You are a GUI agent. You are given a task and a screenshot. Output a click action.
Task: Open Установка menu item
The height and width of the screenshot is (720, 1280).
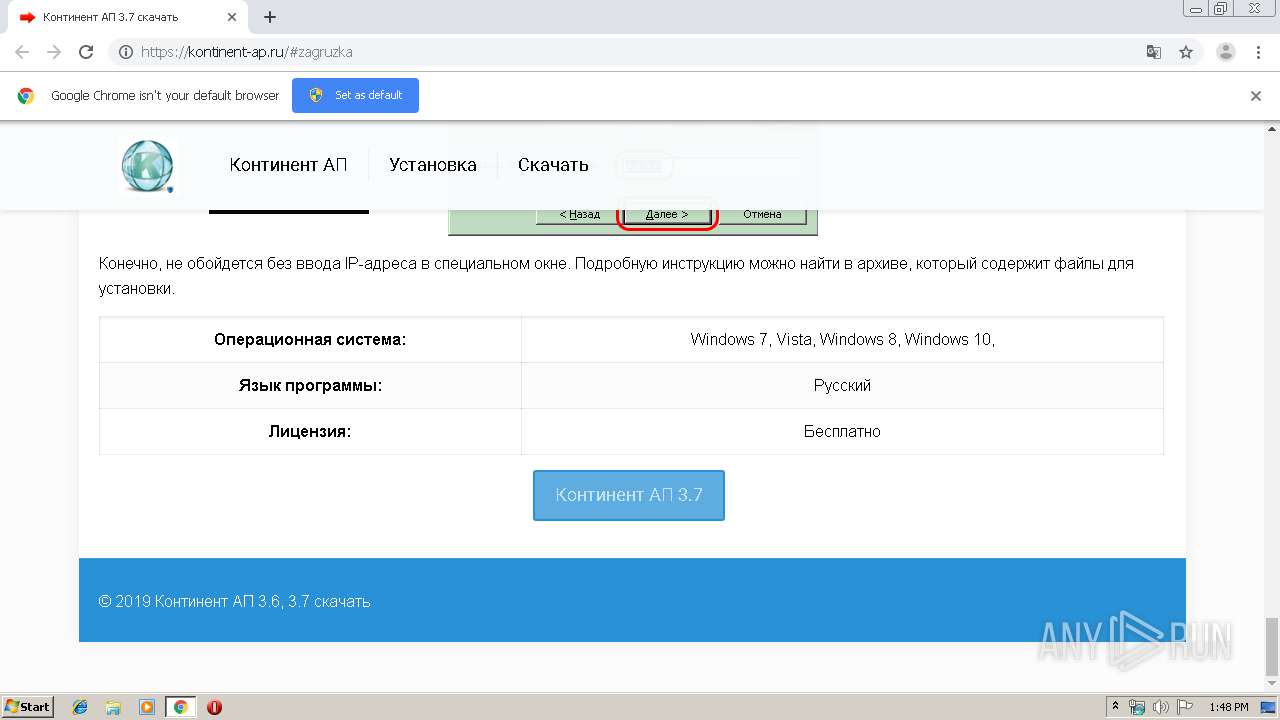click(433, 165)
